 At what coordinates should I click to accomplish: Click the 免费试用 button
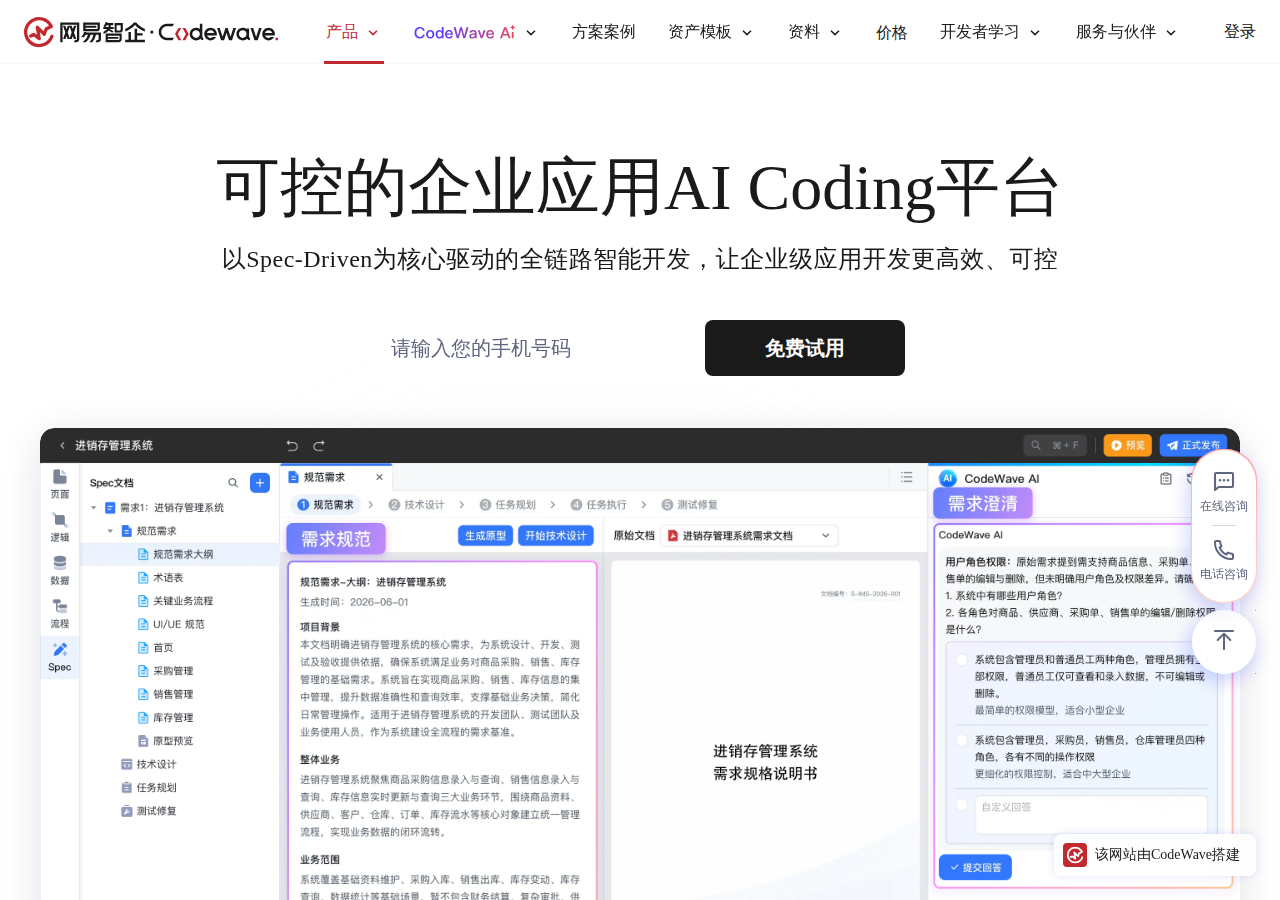coord(805,348)
